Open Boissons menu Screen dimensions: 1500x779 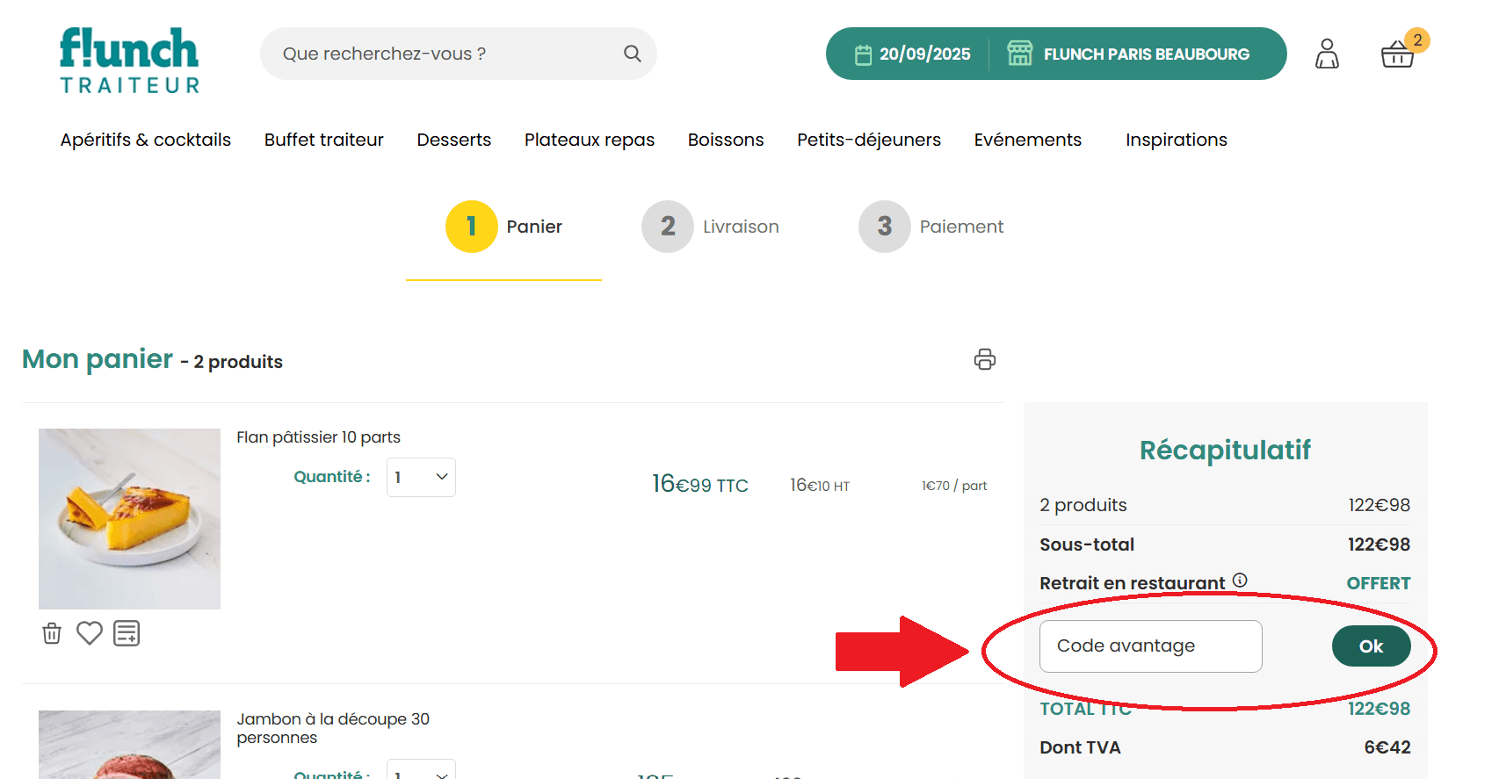coord(726,140)
